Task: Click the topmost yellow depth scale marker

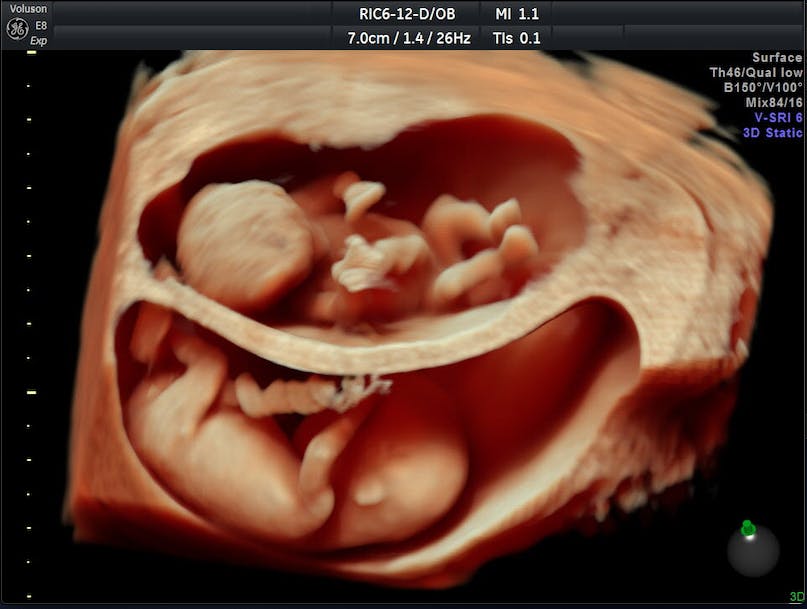Action: 31,51
